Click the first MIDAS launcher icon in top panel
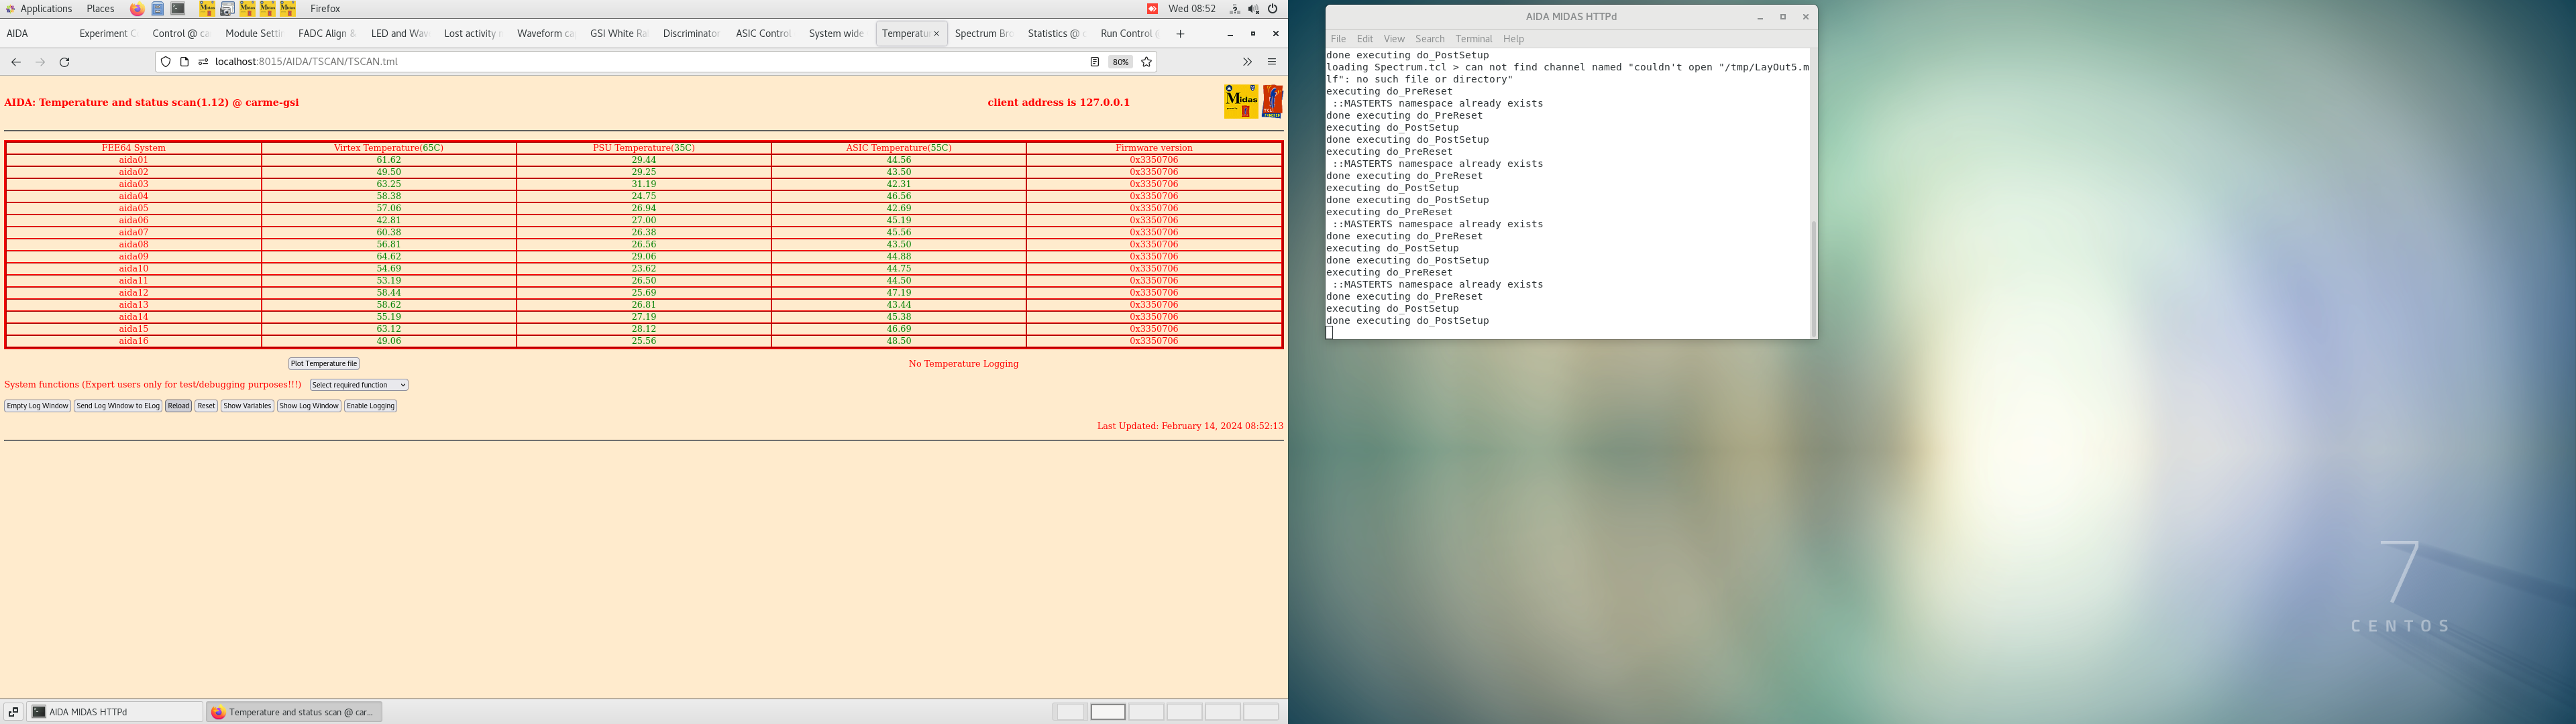 pyautogui.click(x=205, y=8)
